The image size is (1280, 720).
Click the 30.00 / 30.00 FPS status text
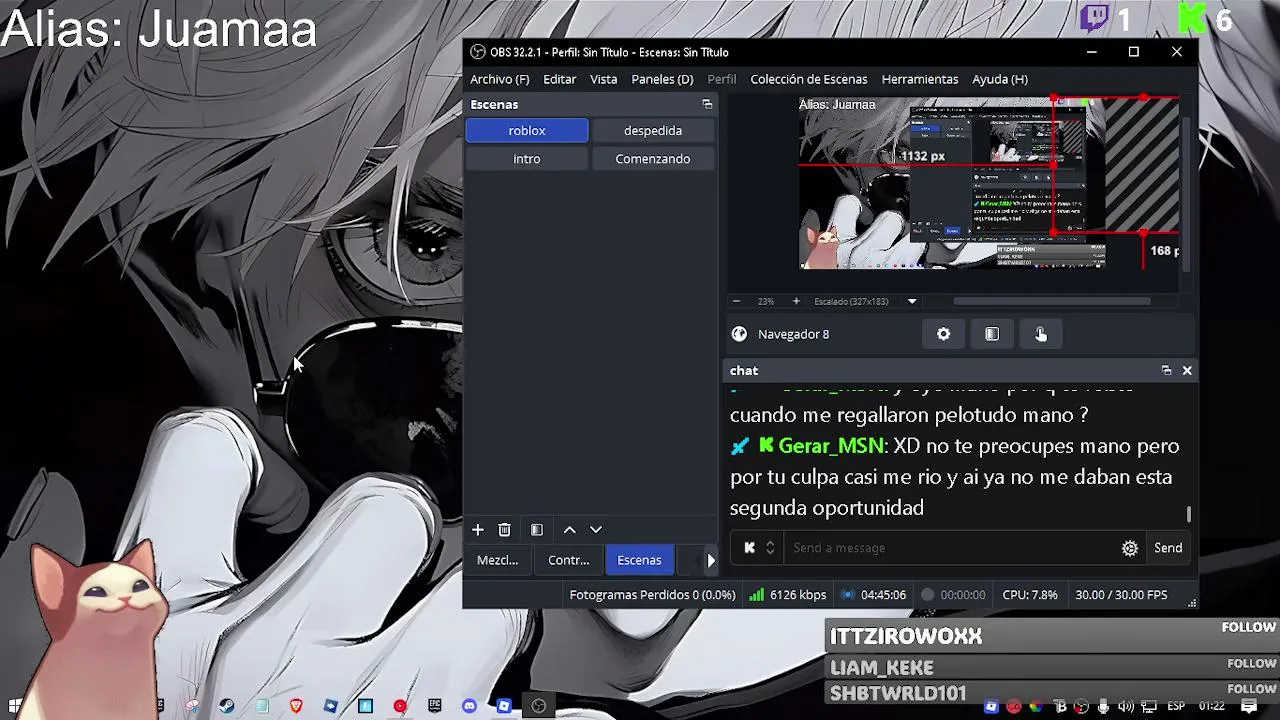point(1121,594)
